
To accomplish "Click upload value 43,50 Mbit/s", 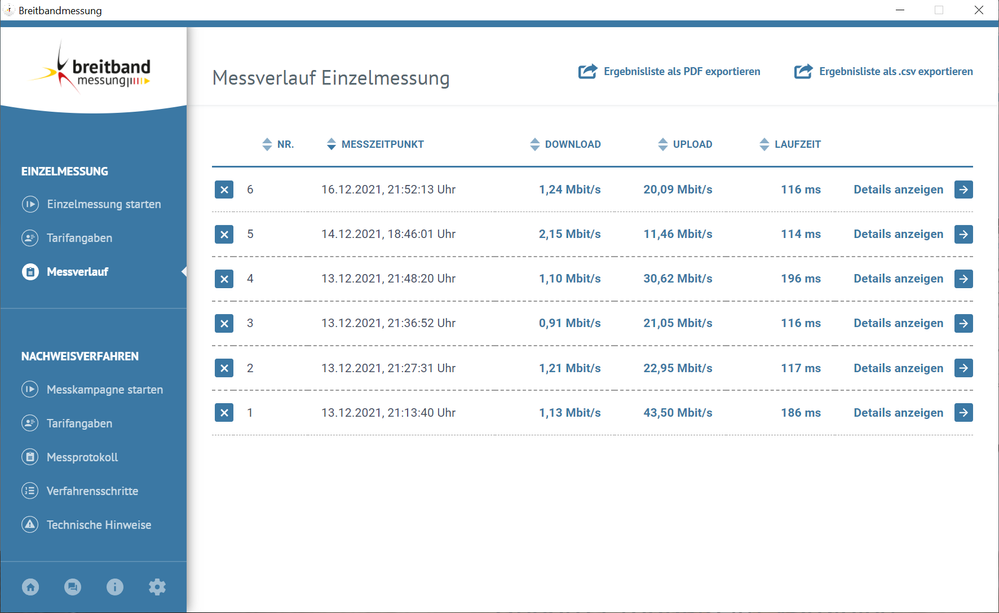I will click(678, 412).
